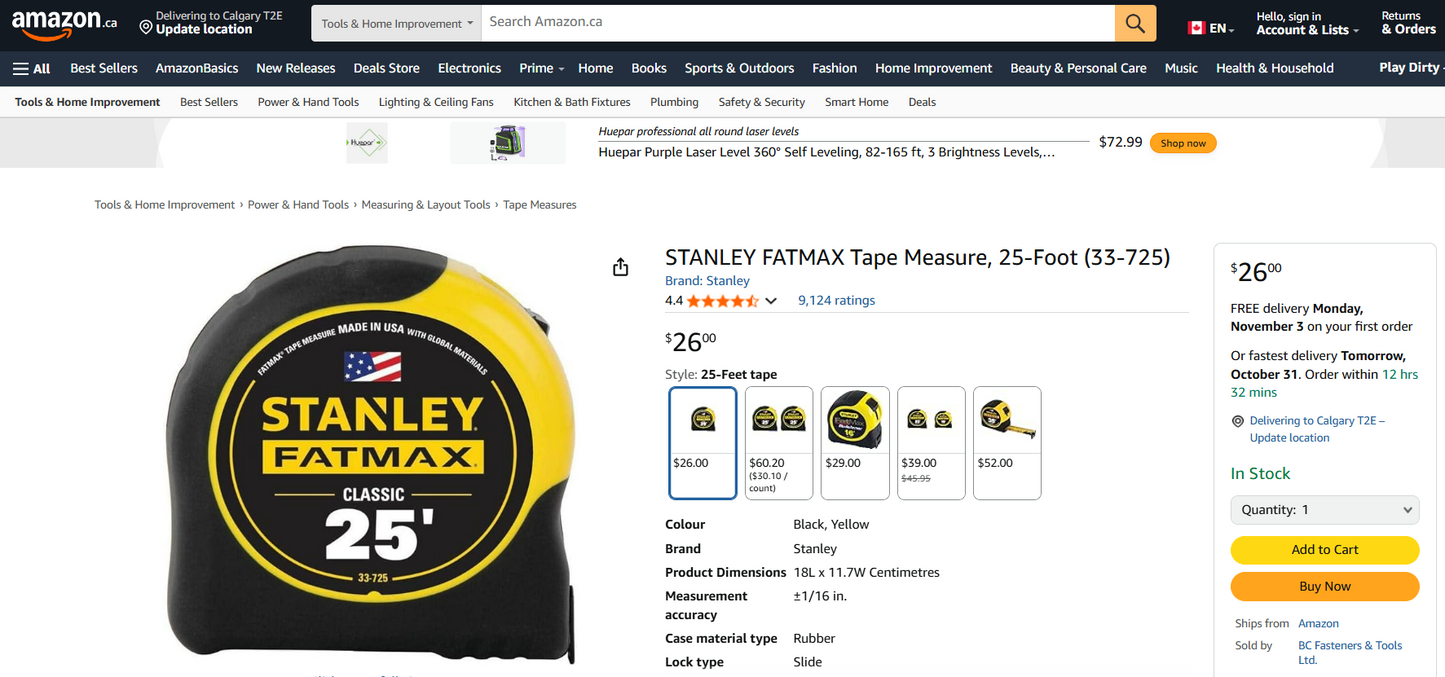Viewport: 1445px width, 677px height.
Task: Switch to the Best Sellers nav item
Action: [x=103, y=68]
